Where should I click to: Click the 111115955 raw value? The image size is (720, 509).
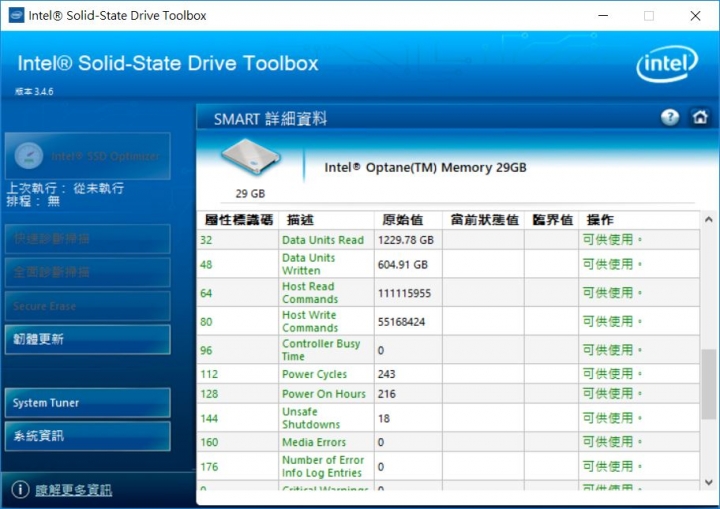click(404, 293)
